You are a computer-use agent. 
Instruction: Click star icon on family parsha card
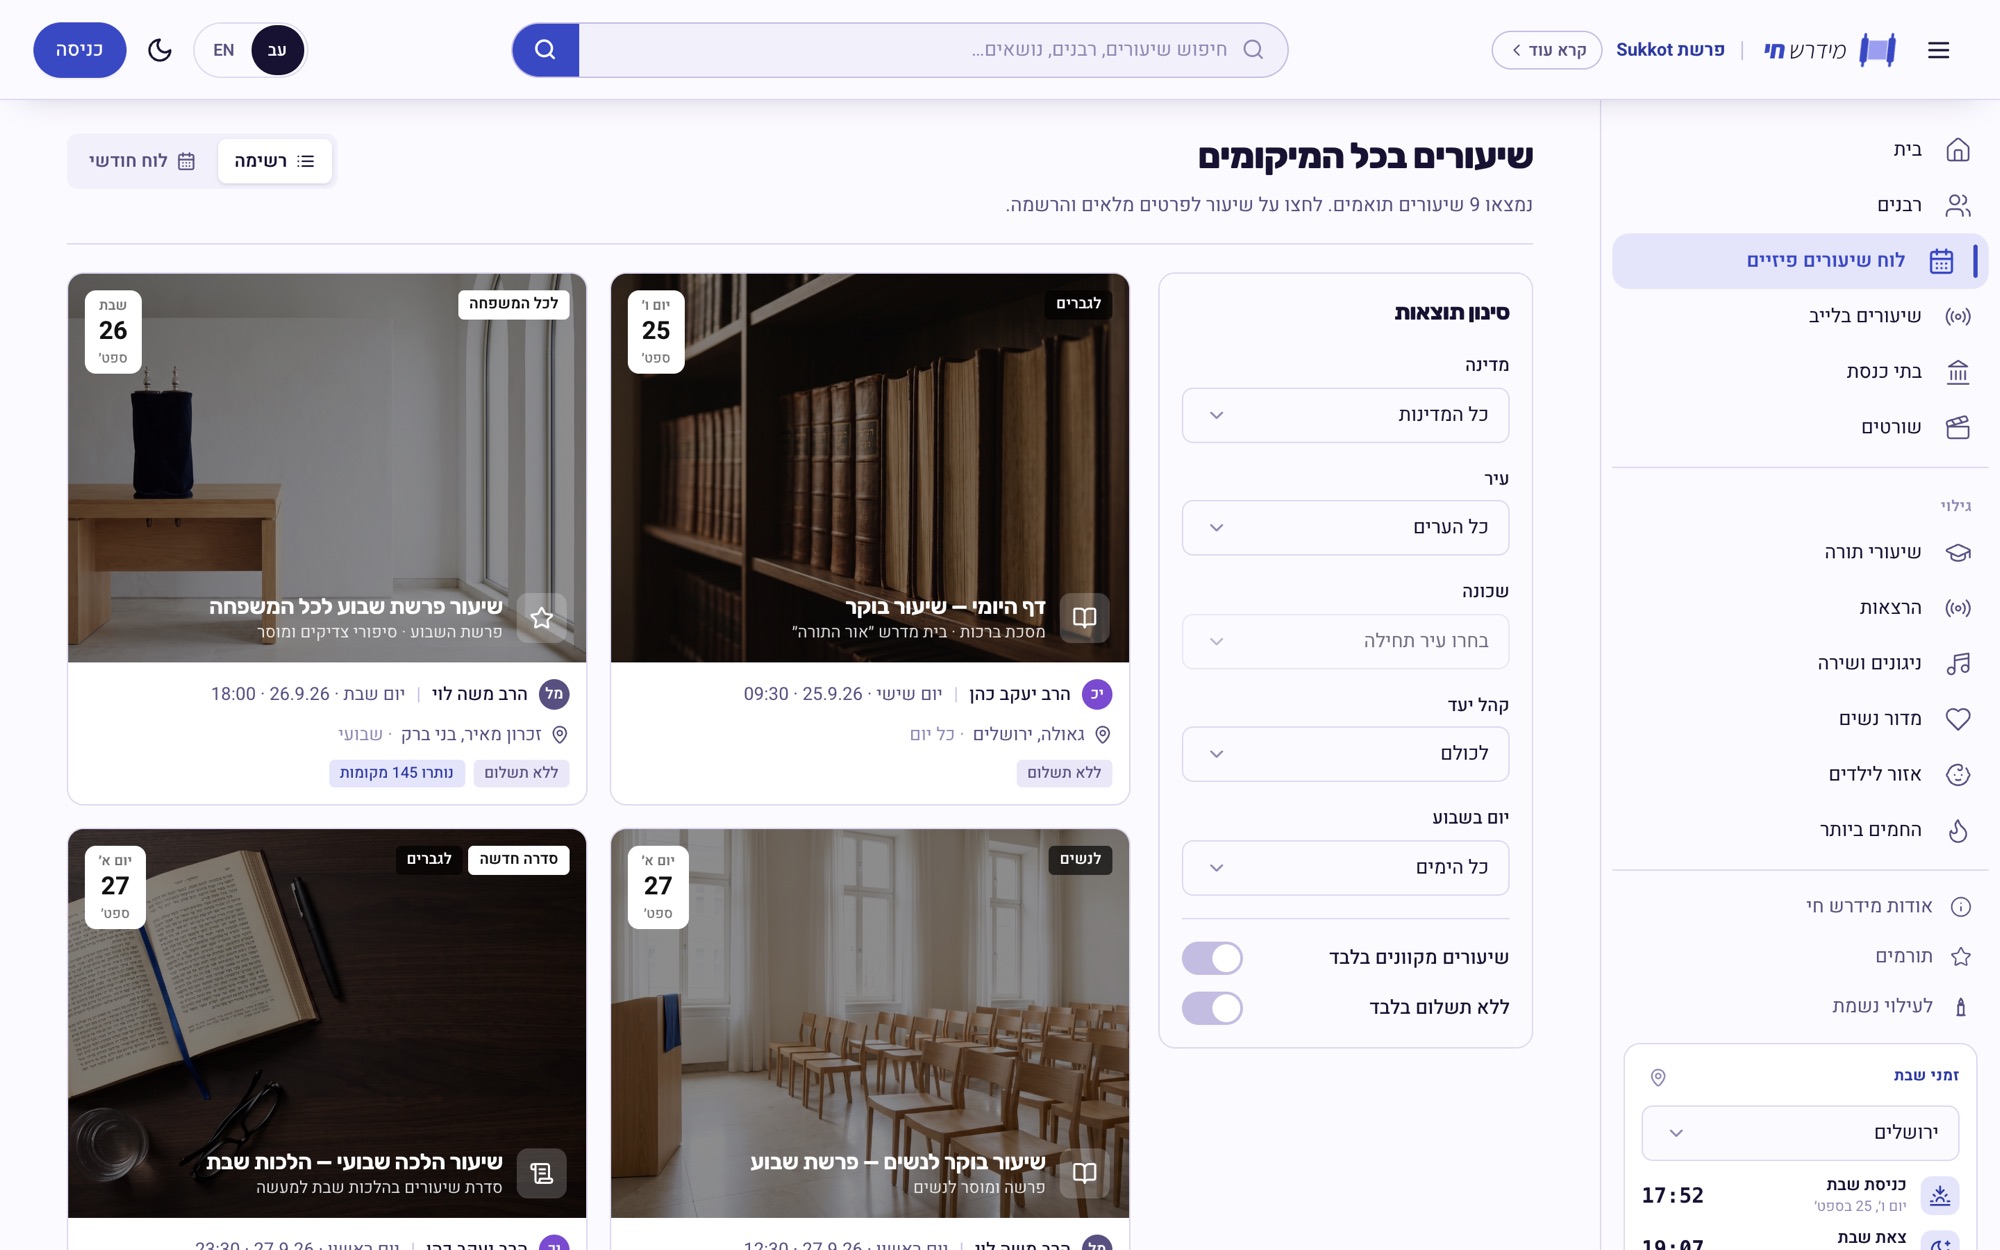pyautogui.click(x=542, y=617)
